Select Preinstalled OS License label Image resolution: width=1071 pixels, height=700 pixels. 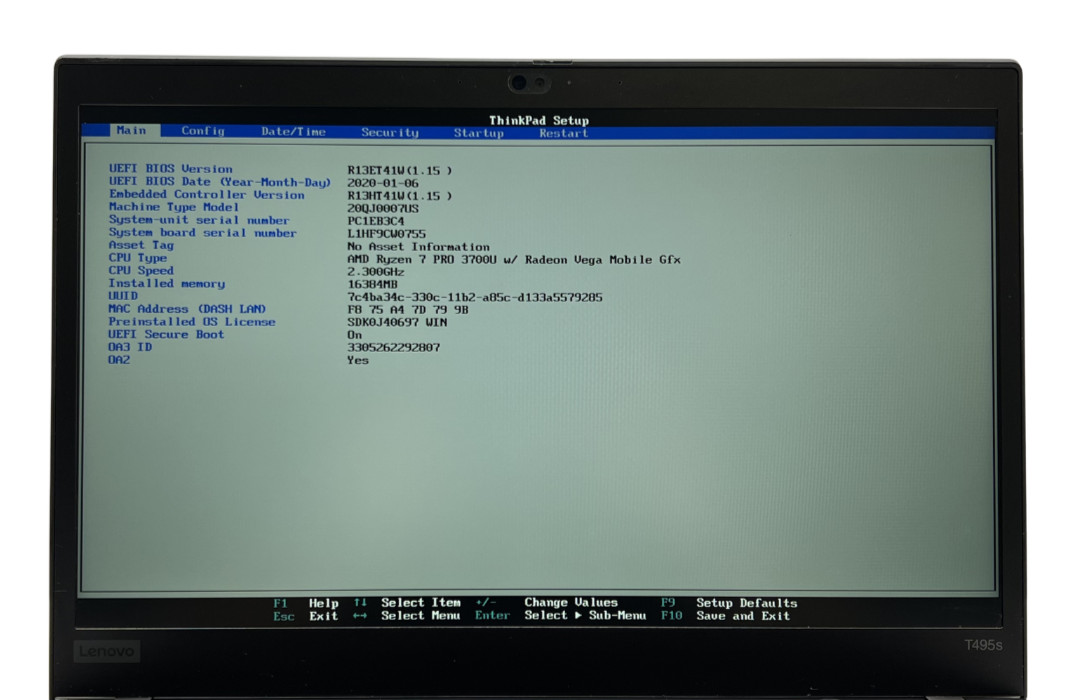pyautogui.click(x=192, y=321)
